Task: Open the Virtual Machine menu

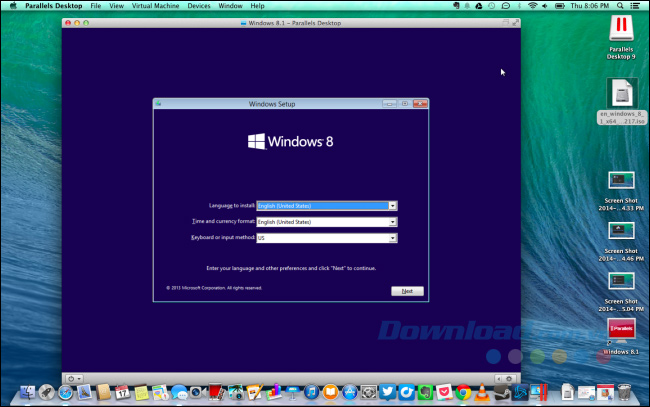Action: click(155, 6)
